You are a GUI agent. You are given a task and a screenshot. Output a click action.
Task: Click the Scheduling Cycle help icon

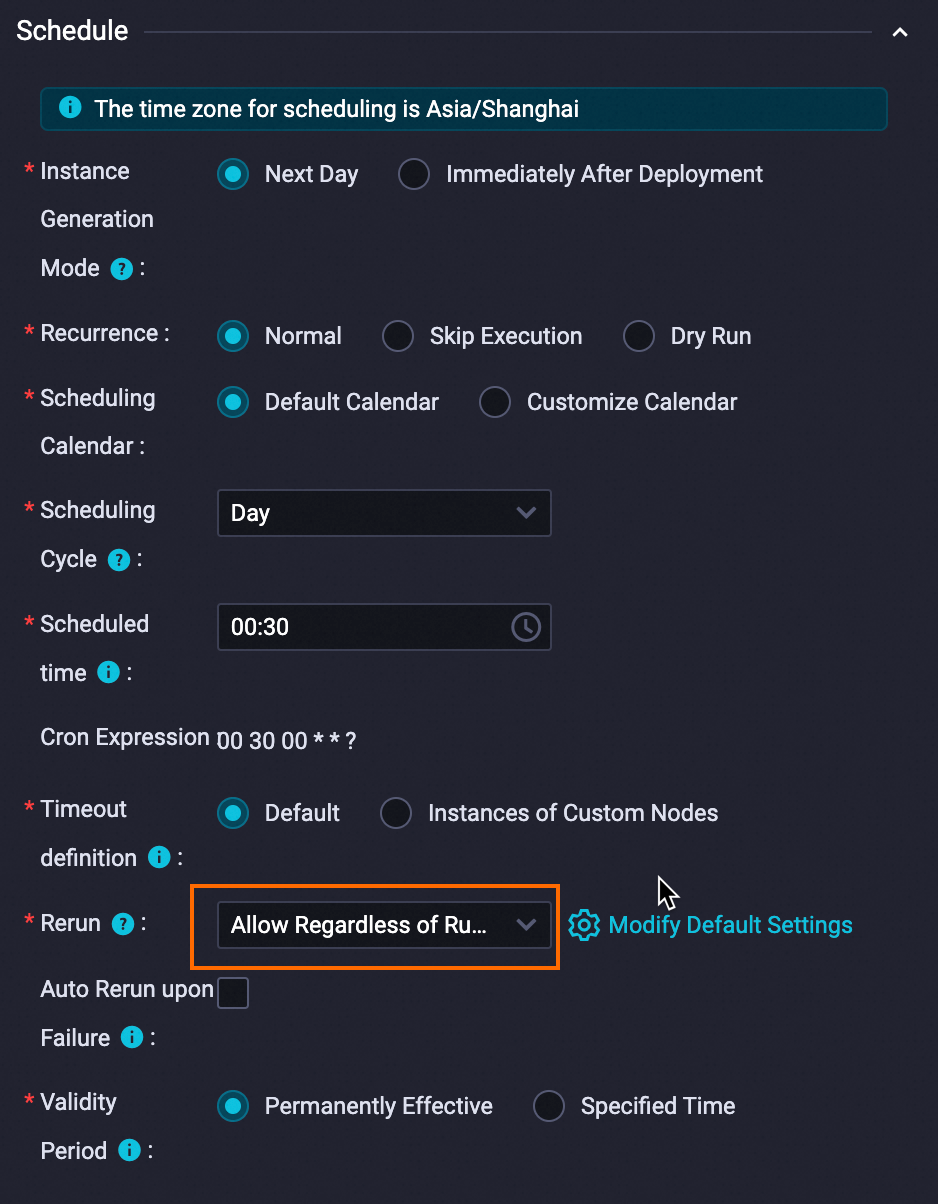pos(119,560)
